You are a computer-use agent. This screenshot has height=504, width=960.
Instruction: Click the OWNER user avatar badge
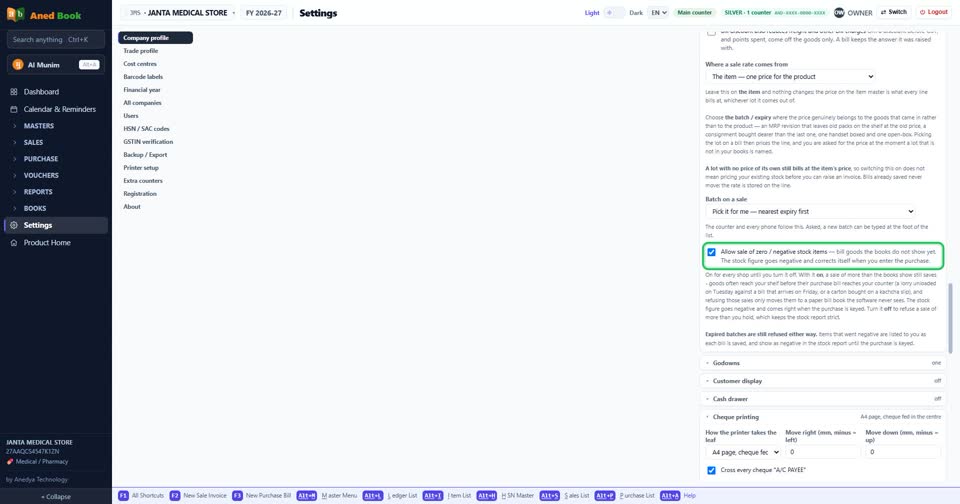pos(839,12)
